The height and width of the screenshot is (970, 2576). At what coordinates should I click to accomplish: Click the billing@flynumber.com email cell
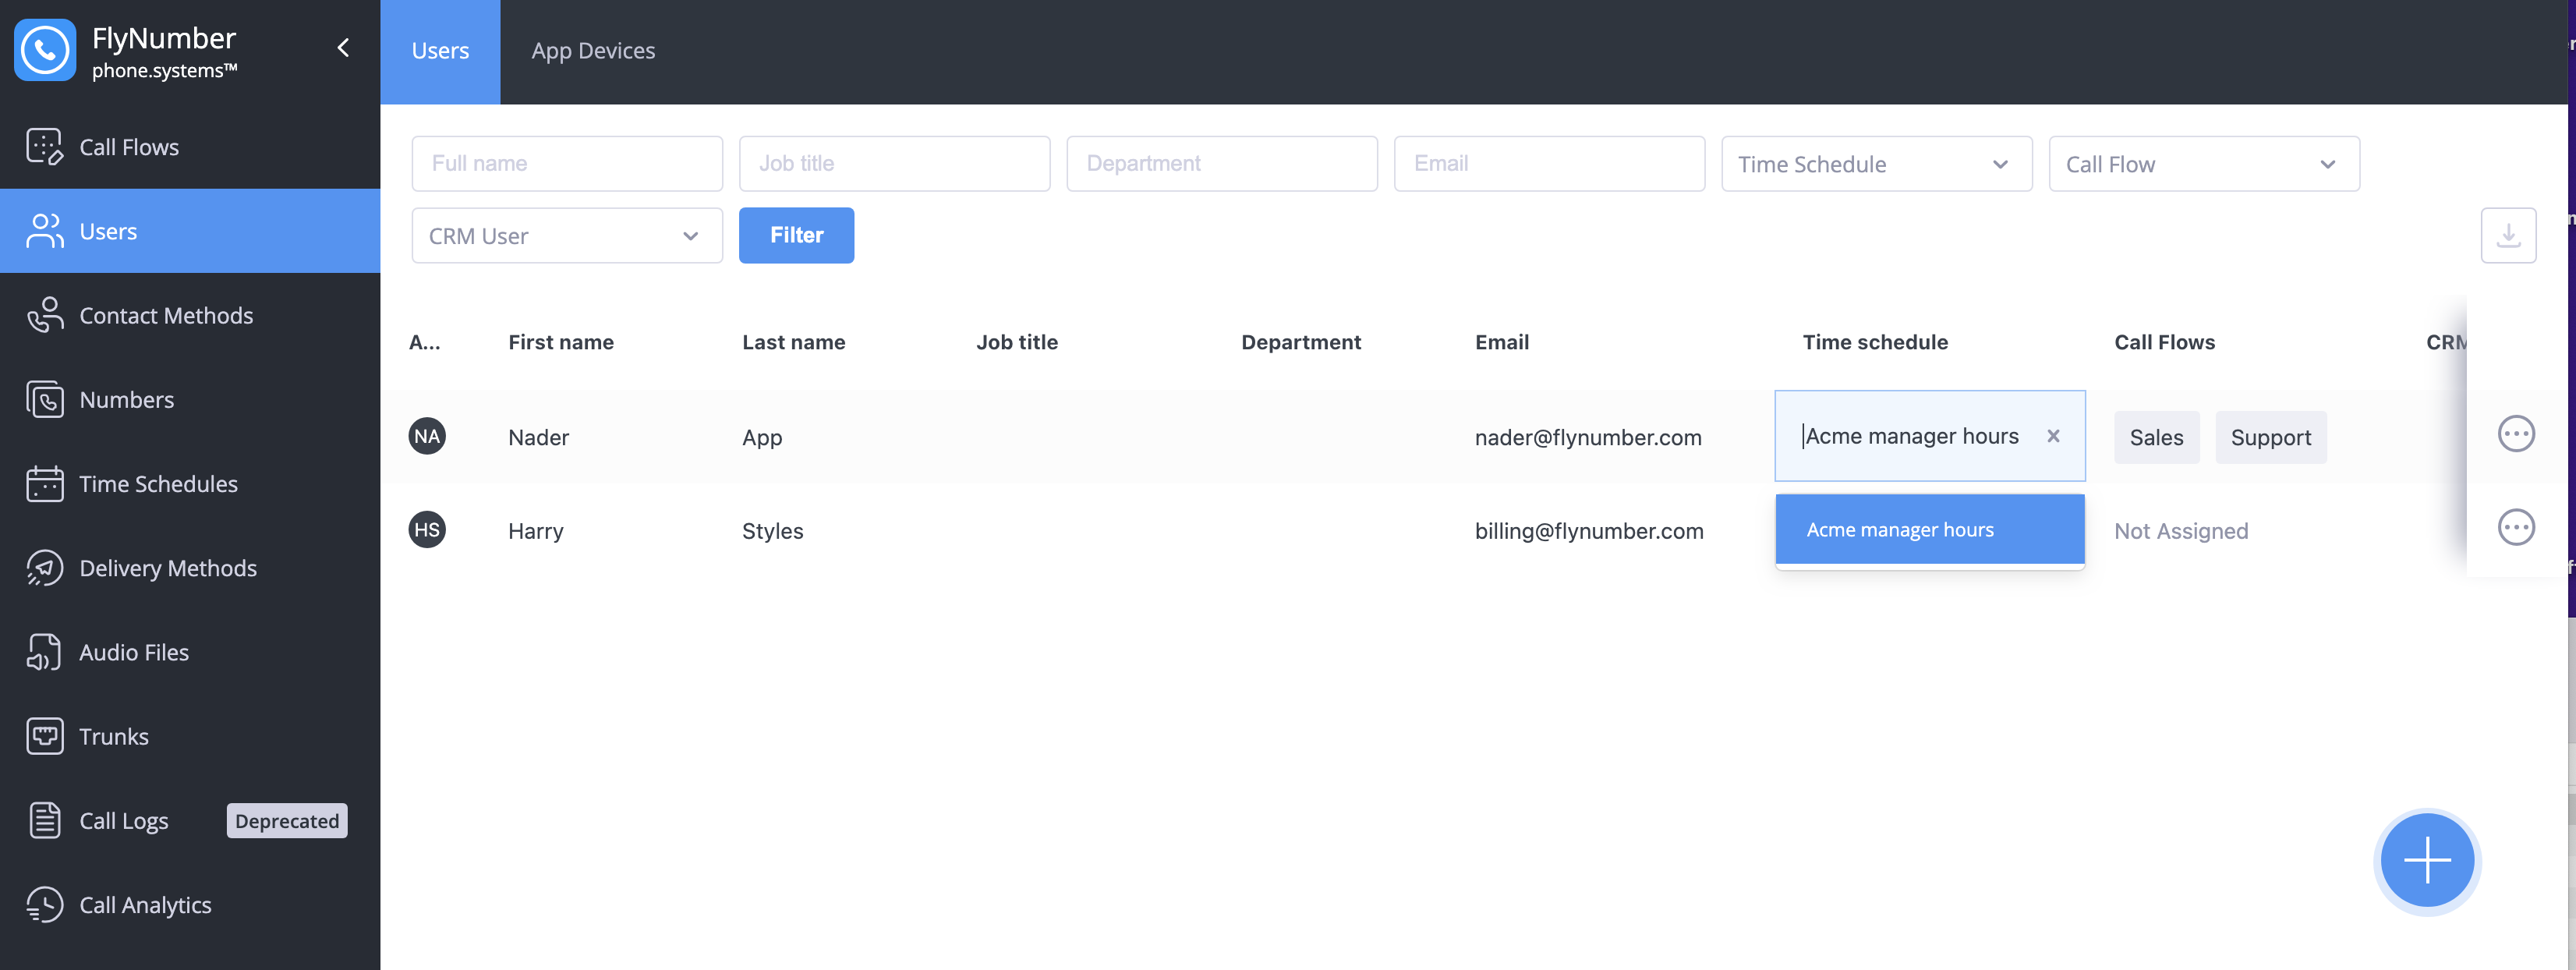point(1589,531)
